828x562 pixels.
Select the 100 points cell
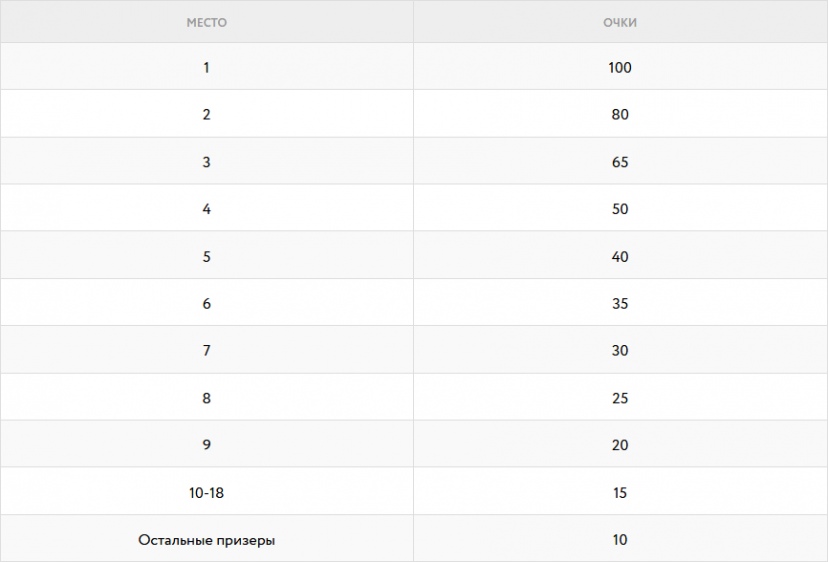620,67
